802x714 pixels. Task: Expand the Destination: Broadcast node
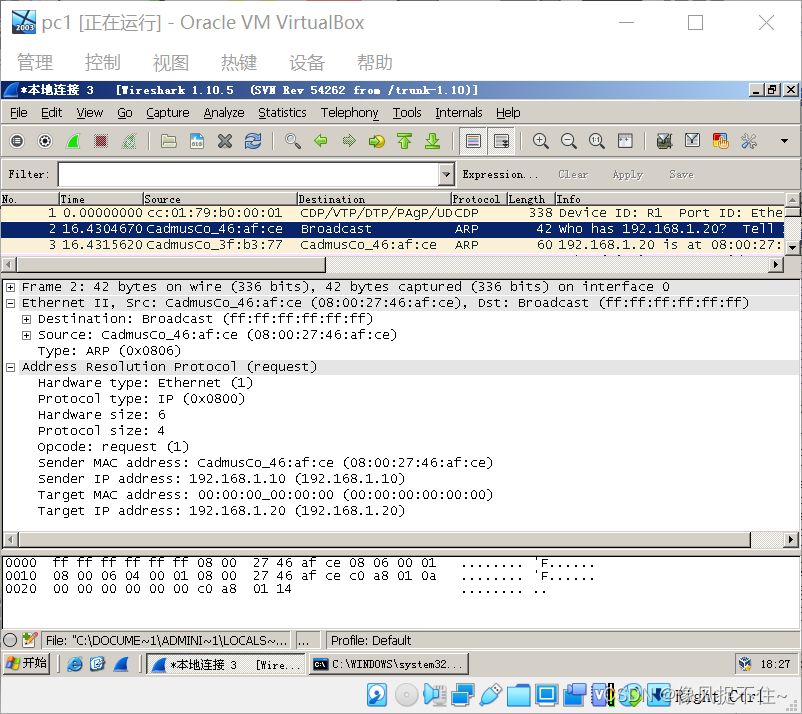26,319
